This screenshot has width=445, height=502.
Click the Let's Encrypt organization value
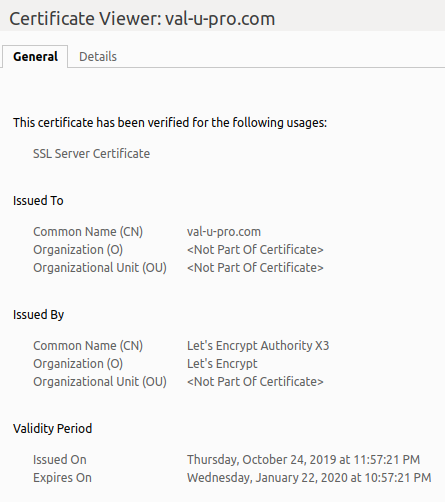222,364
